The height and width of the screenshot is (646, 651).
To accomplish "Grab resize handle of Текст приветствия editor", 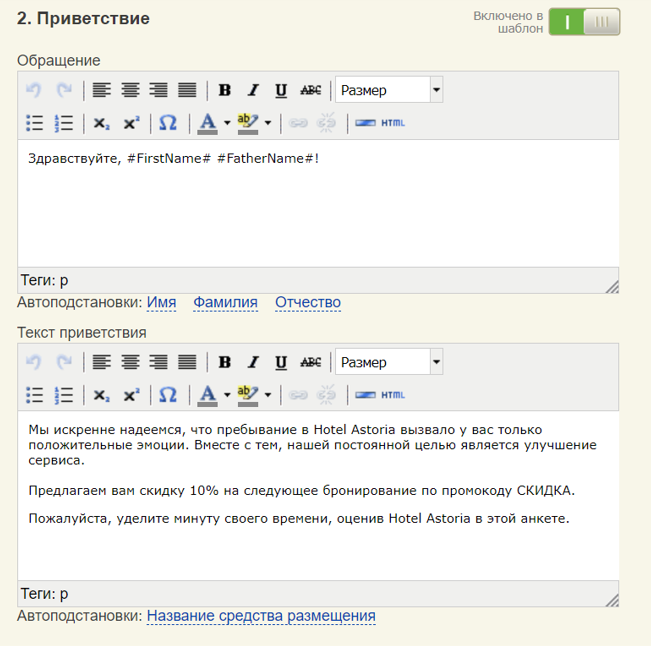I will [612, 600].
